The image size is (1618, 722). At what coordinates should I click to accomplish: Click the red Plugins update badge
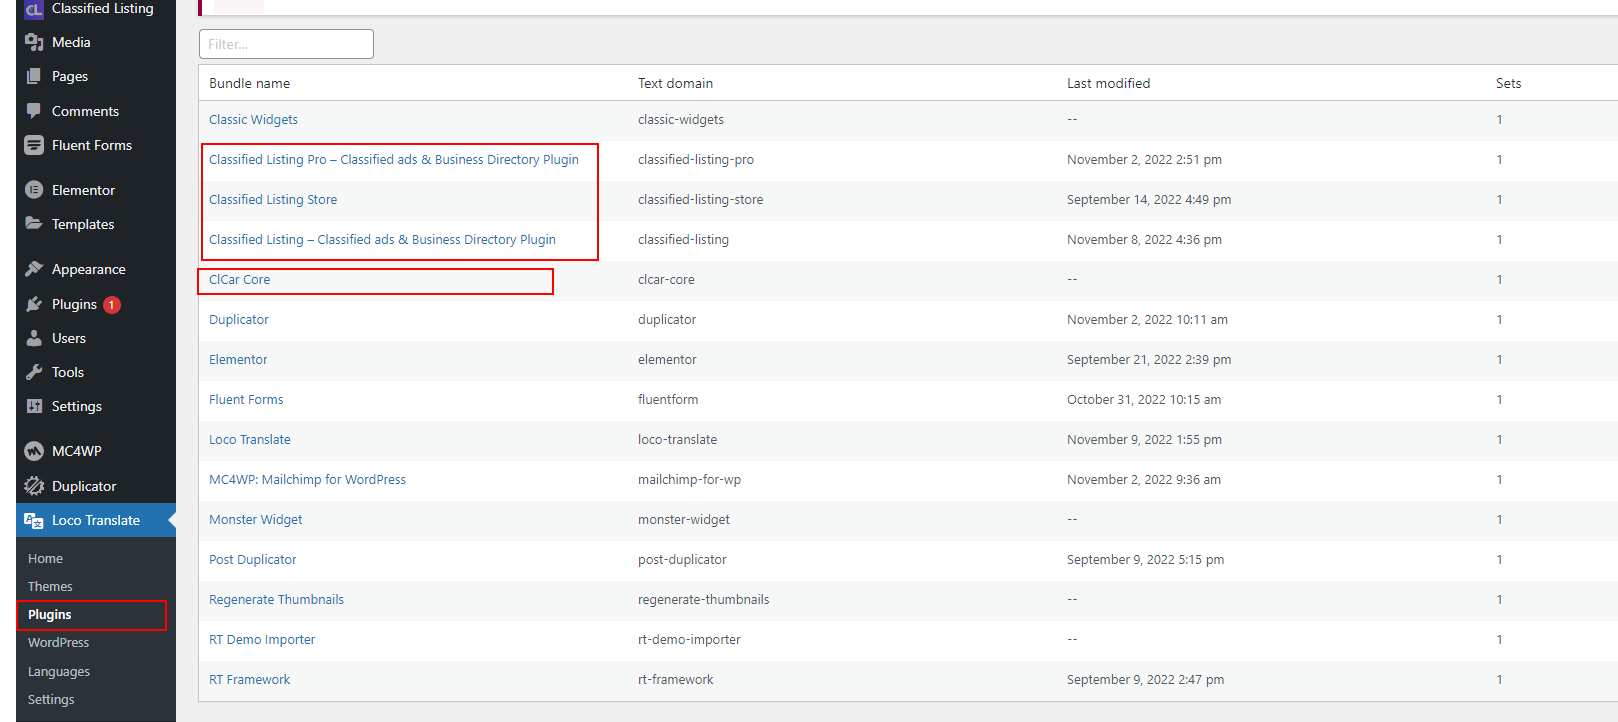[112, 305]
